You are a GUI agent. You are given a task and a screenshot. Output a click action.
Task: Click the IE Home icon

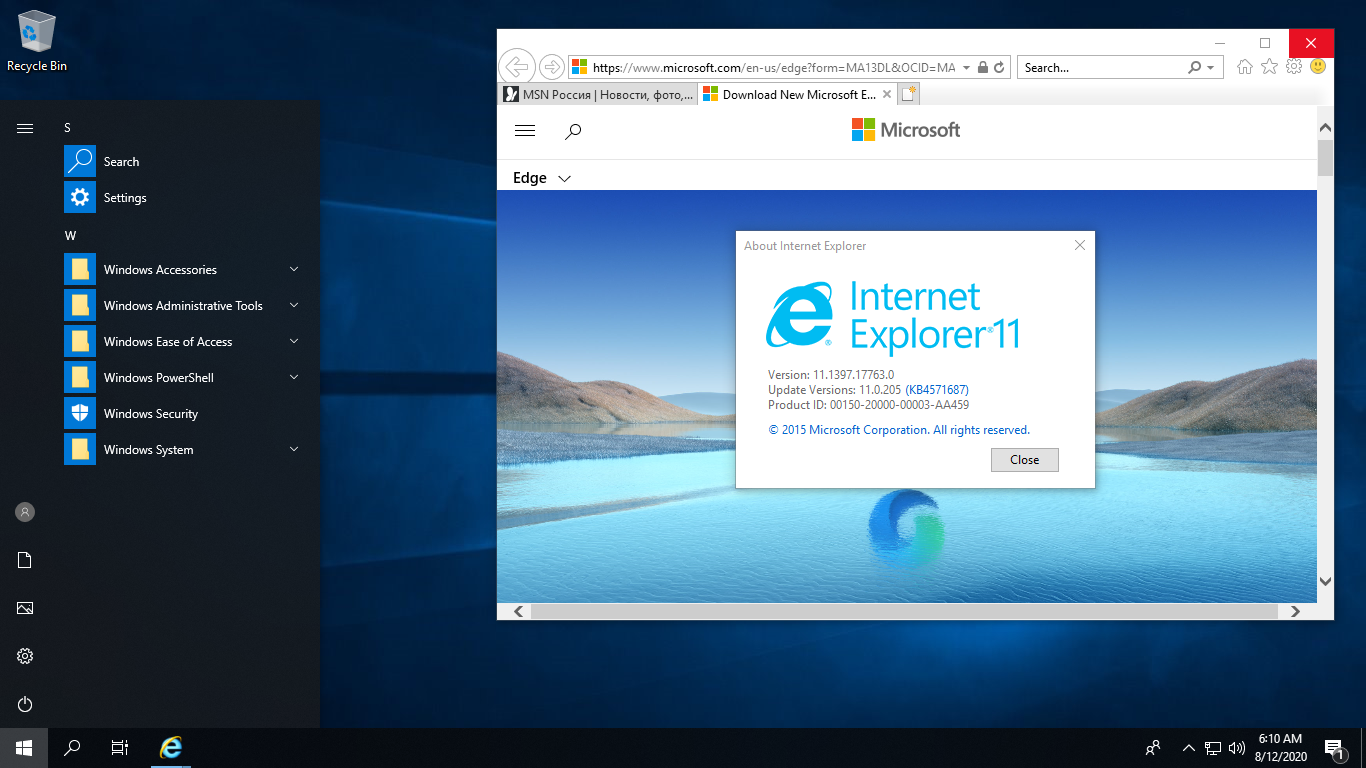coord(1245,67)
